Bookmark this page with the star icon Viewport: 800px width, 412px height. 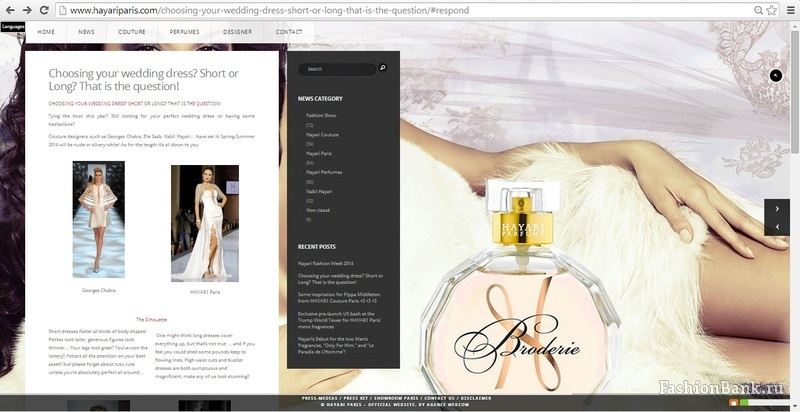tap(771, 10)
